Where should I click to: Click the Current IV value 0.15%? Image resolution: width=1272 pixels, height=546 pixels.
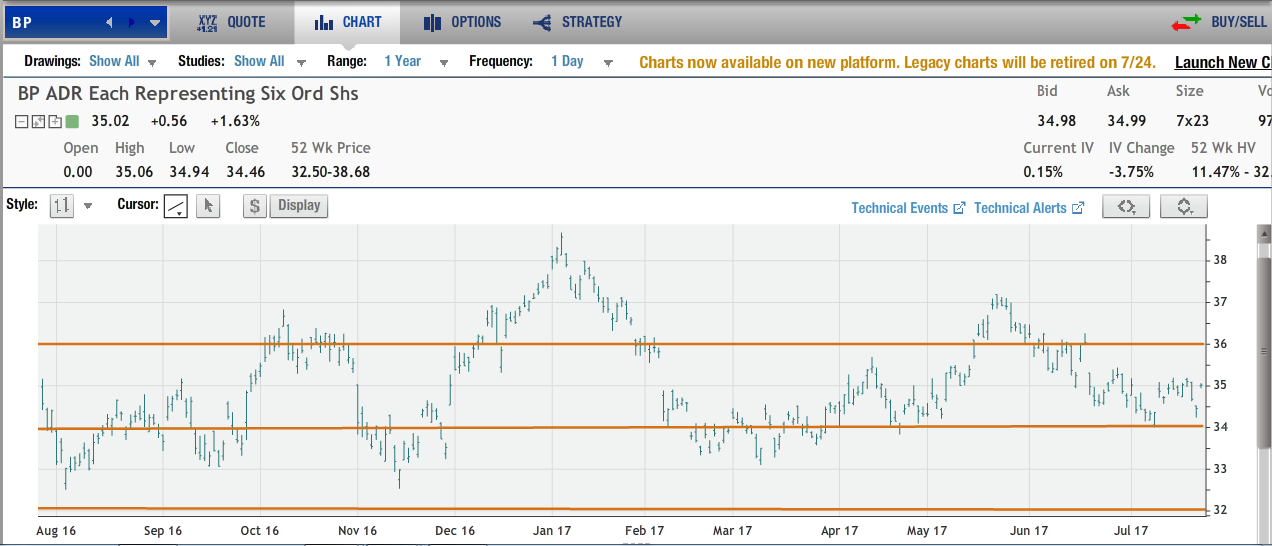(x=1043, y=172)
